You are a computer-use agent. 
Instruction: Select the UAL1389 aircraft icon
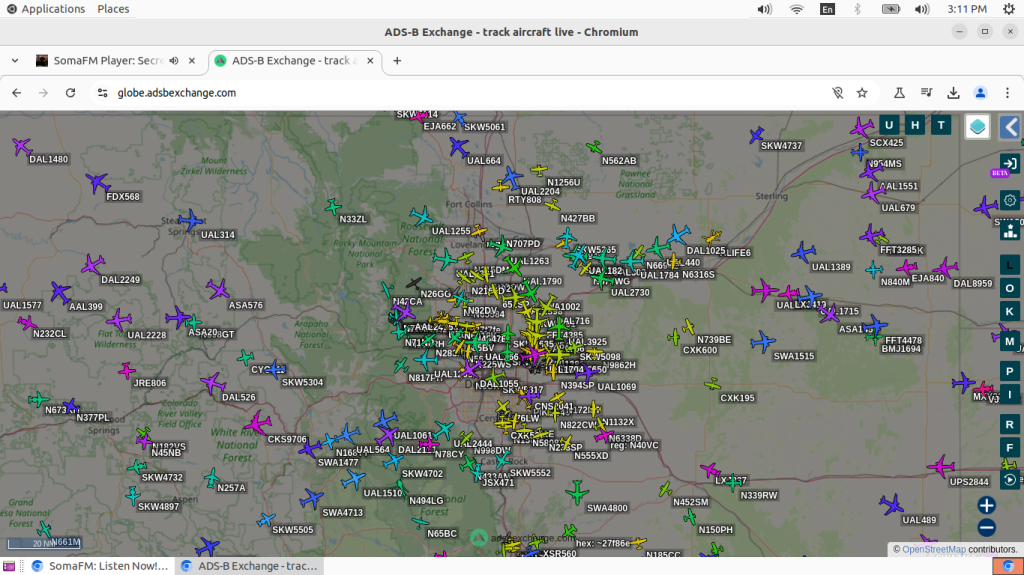tap(804, 253)
